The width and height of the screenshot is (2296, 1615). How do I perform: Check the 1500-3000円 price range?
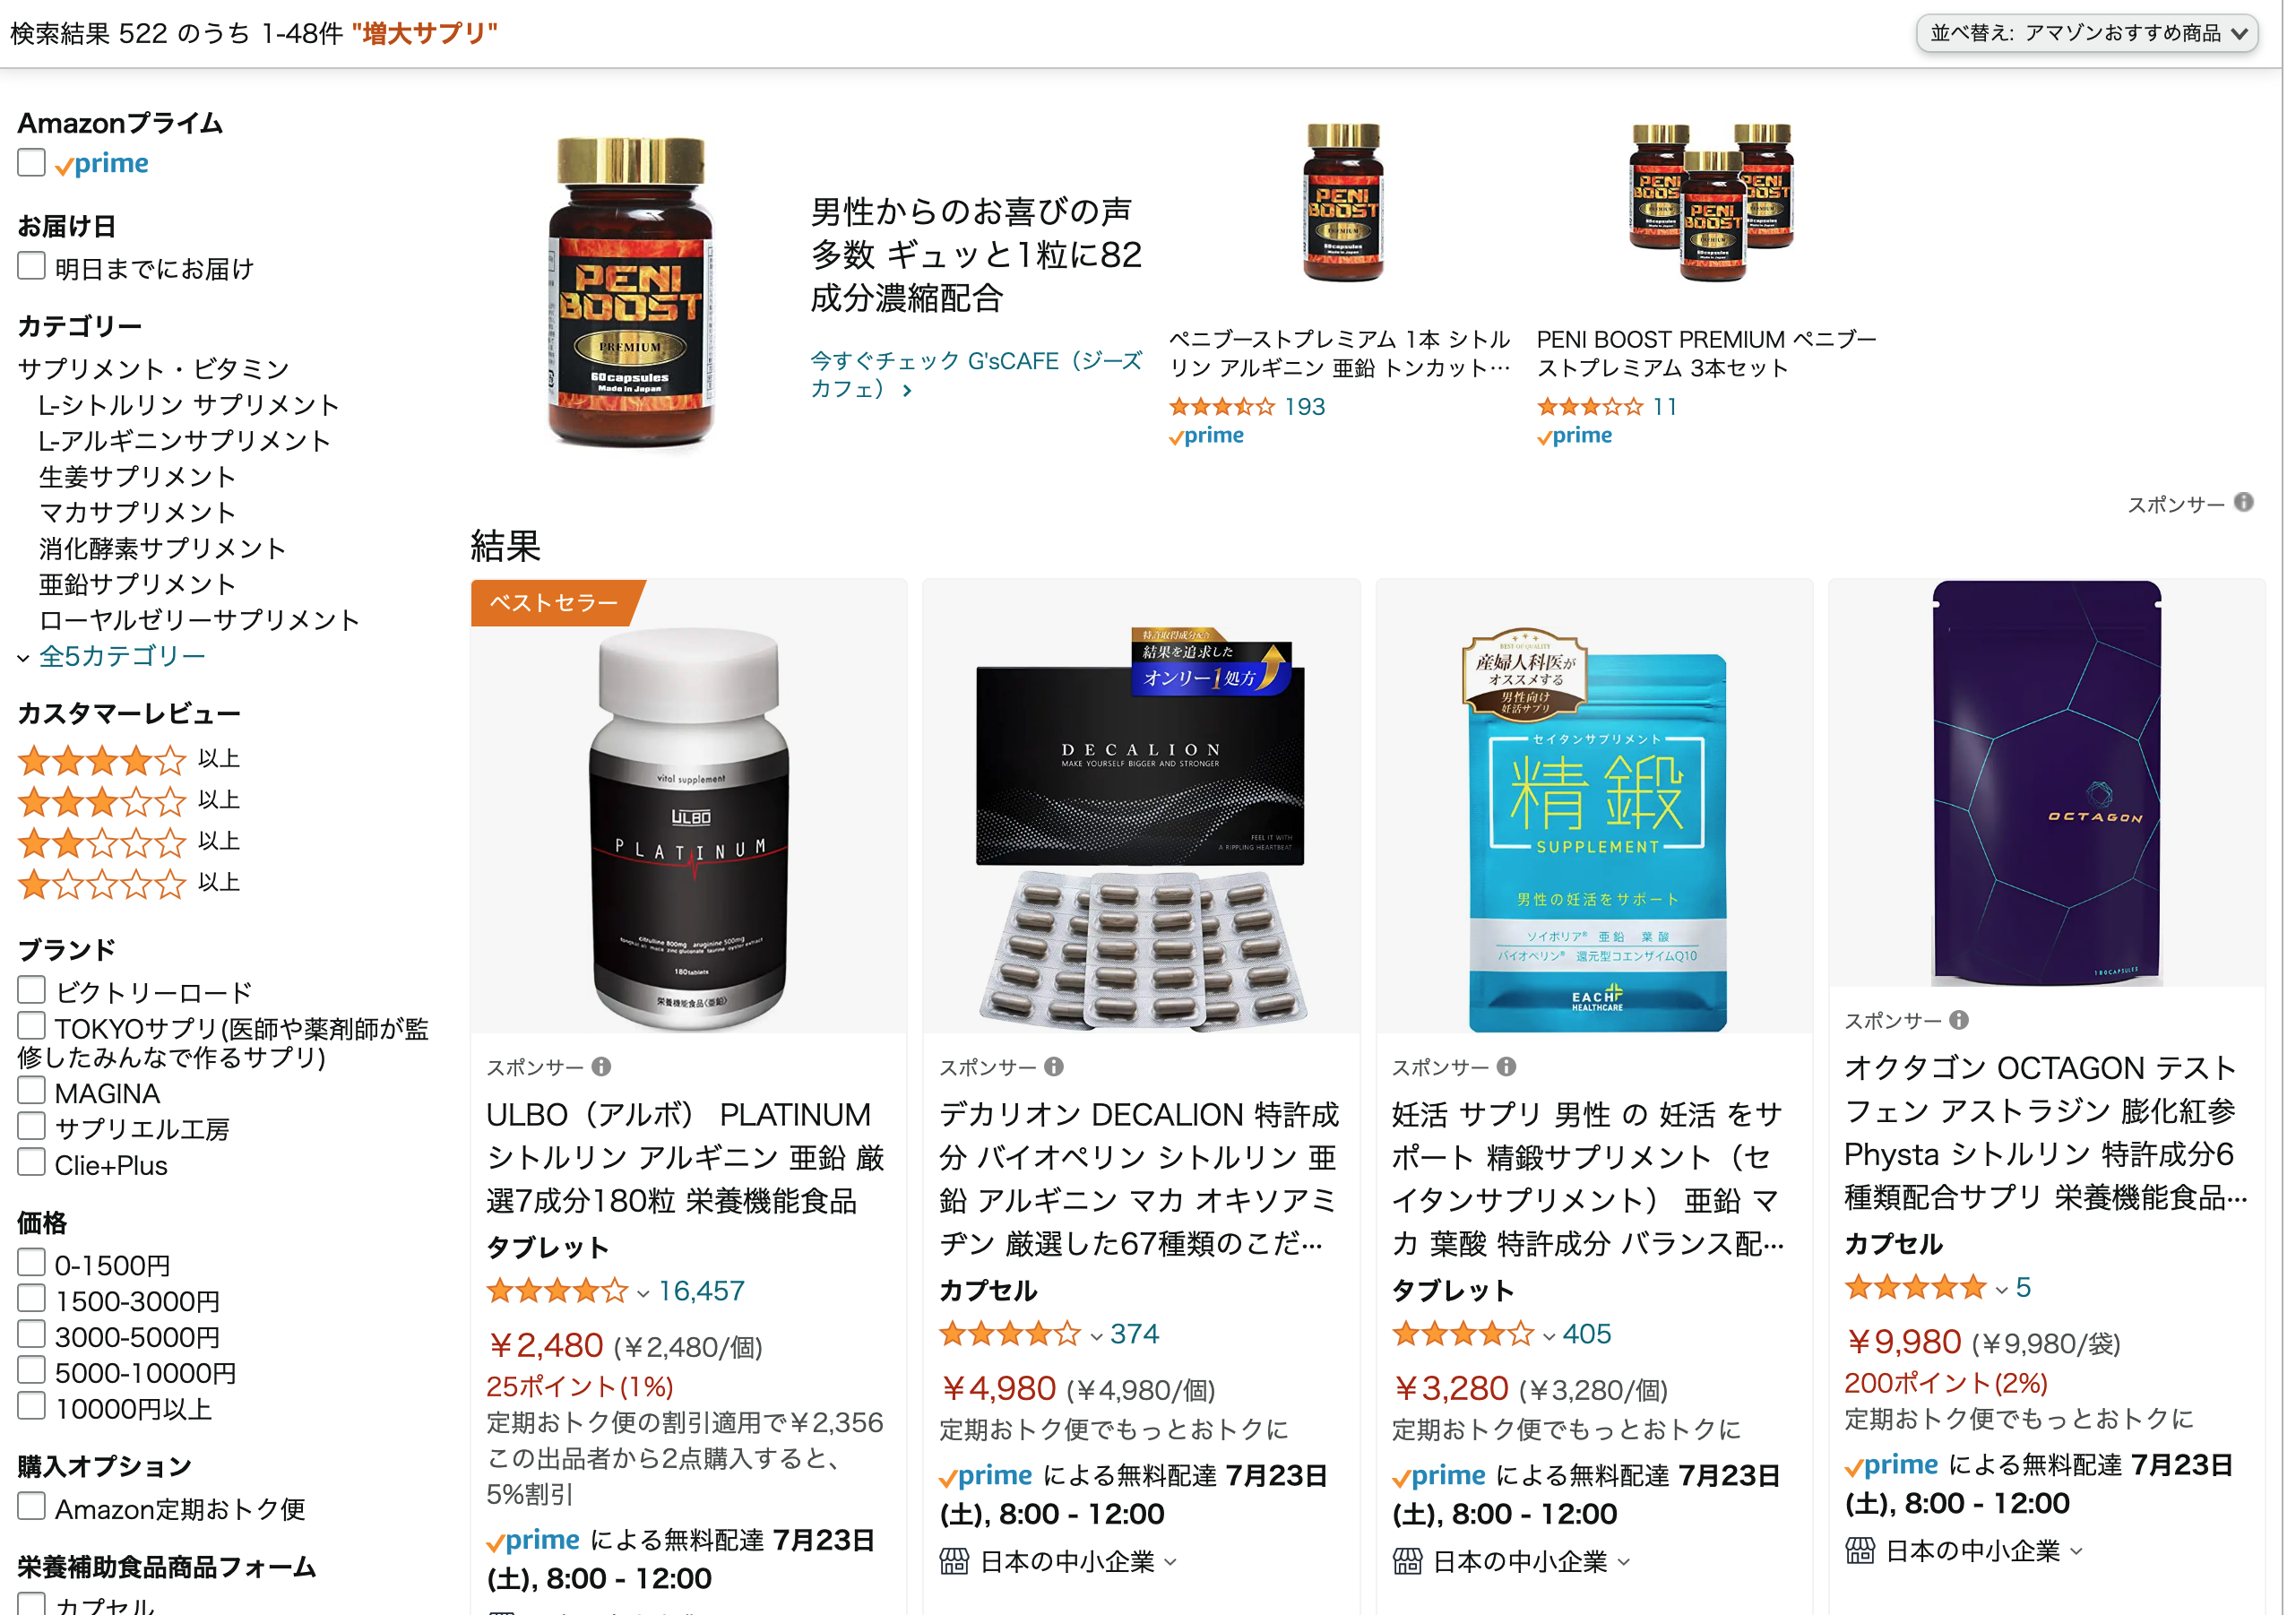coord(32,1298)
